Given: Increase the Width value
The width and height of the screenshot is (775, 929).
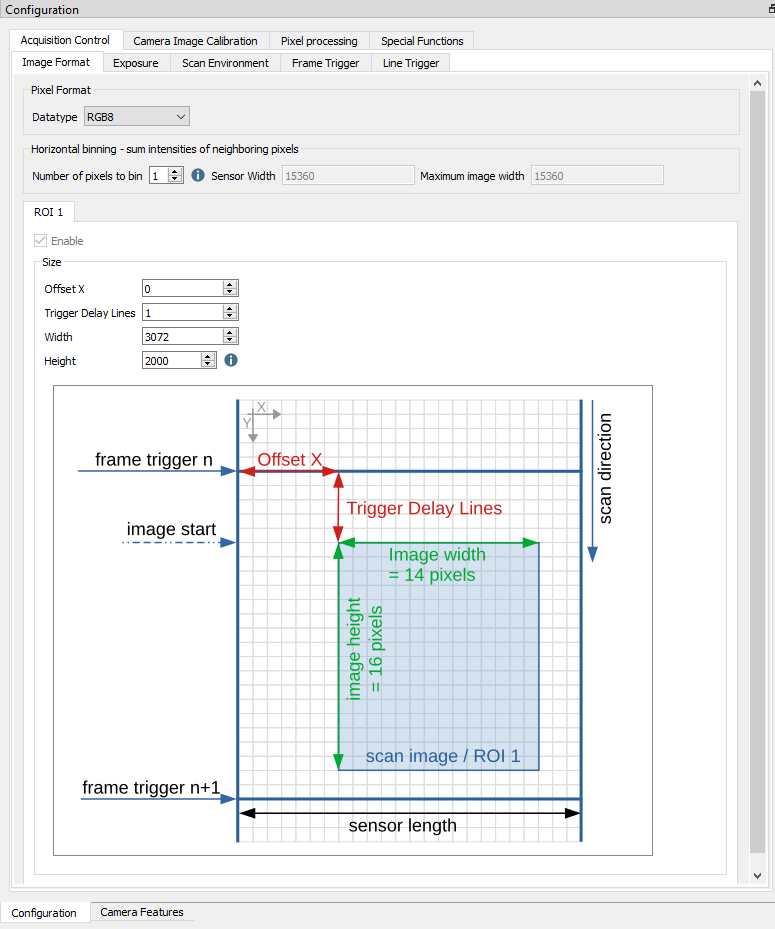Looking at the screenshot, I should click(230, 333).
